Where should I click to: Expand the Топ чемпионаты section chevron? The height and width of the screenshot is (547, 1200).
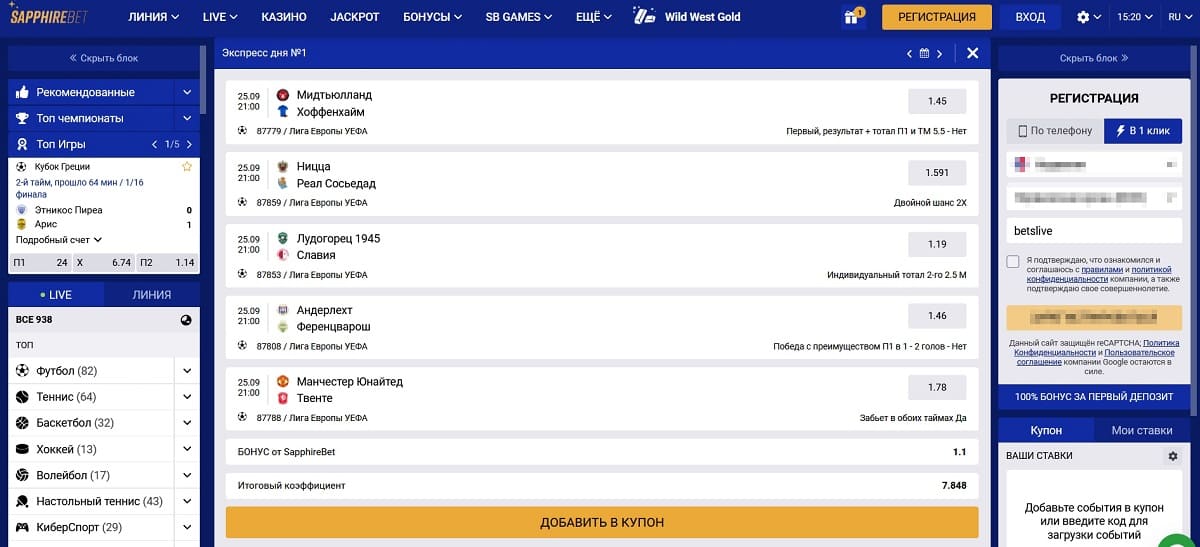coord(187,118)
